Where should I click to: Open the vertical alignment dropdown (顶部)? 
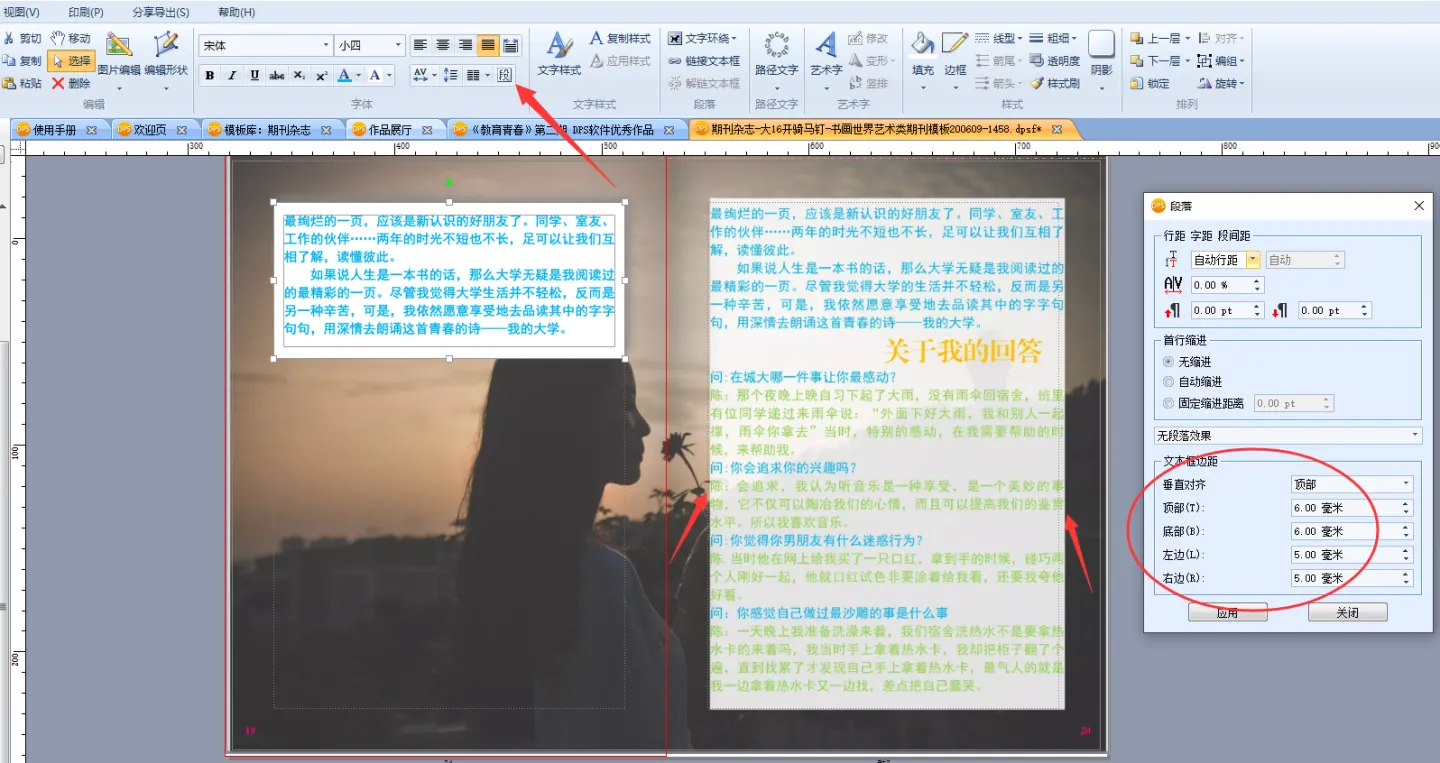point(1351,484)
